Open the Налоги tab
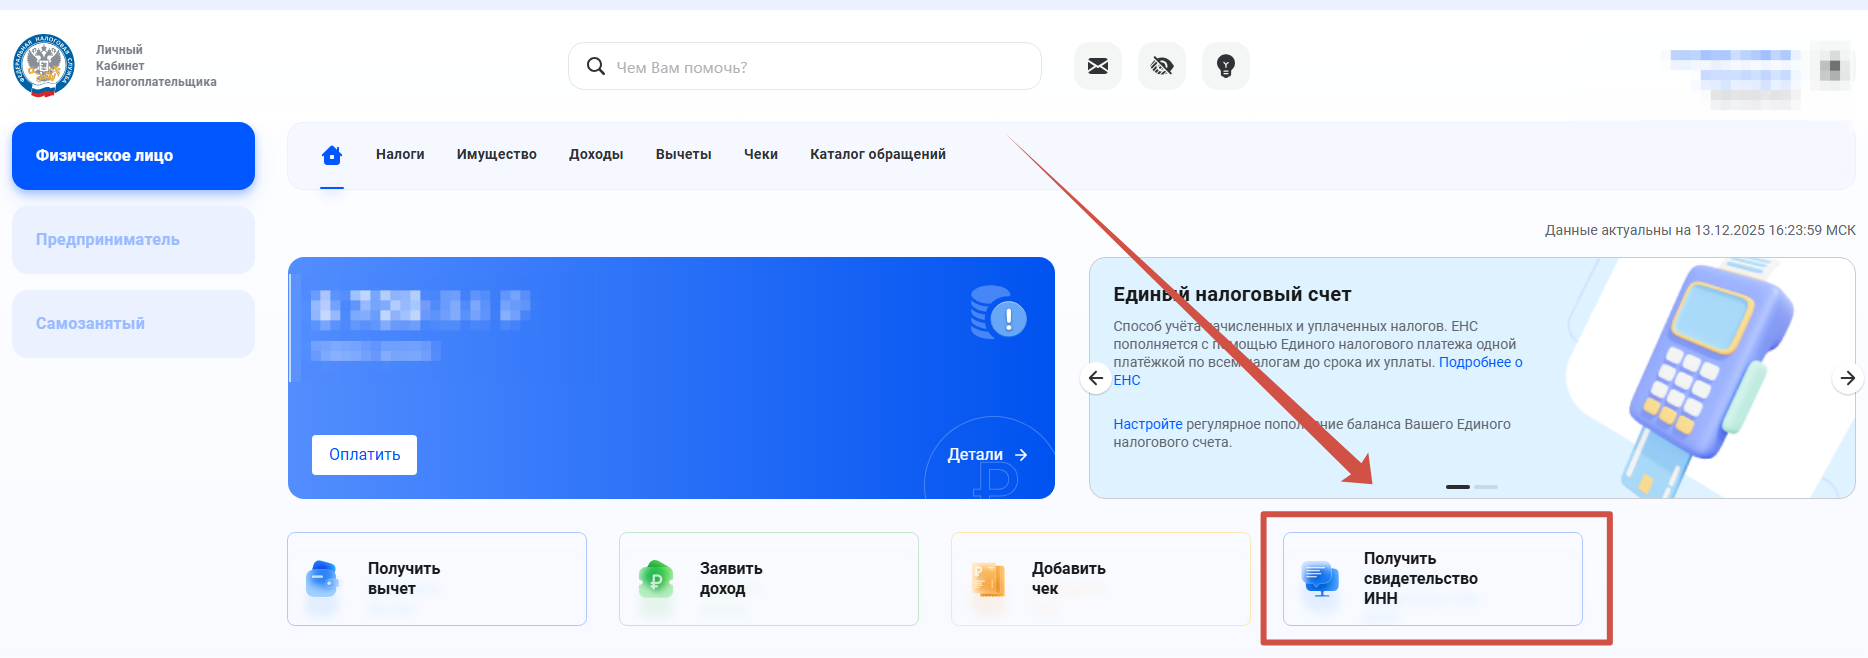The width and height of the screenshot is (1868, 658). click(400, 154)
